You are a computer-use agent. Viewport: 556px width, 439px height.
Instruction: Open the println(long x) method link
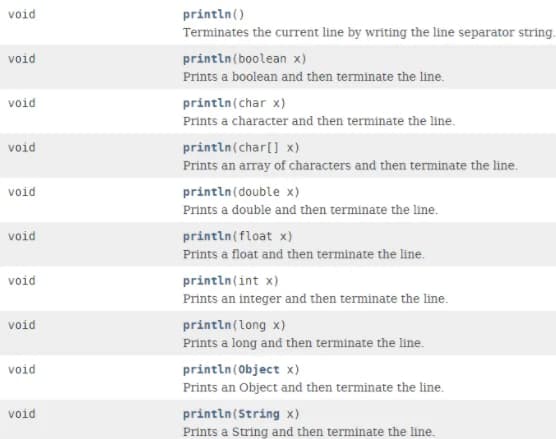207,325
